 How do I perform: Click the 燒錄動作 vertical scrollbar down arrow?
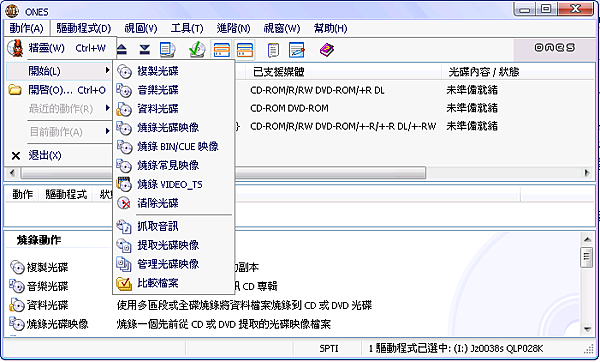[587, 329]
